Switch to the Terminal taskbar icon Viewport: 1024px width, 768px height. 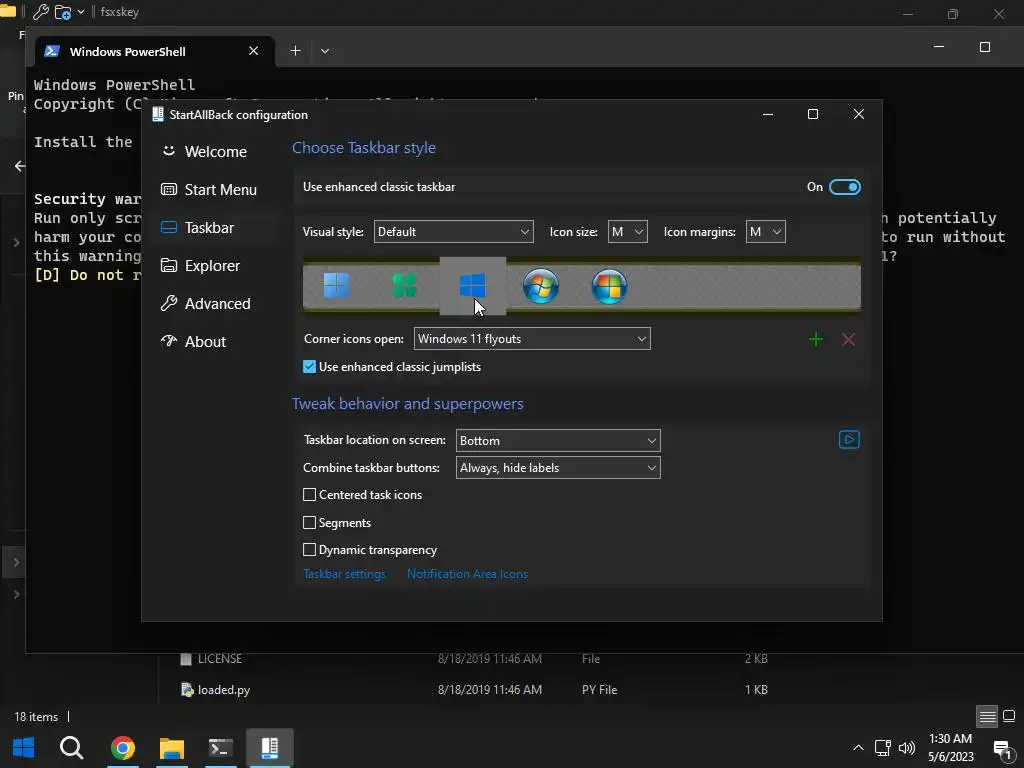pos(221,747)
